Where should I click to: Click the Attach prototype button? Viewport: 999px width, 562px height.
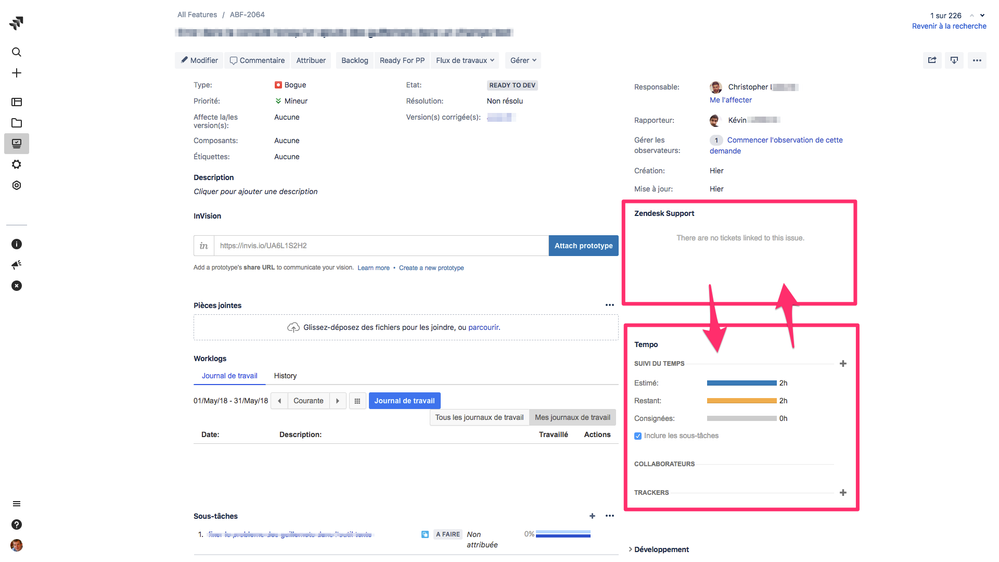(x=584, y=245)
